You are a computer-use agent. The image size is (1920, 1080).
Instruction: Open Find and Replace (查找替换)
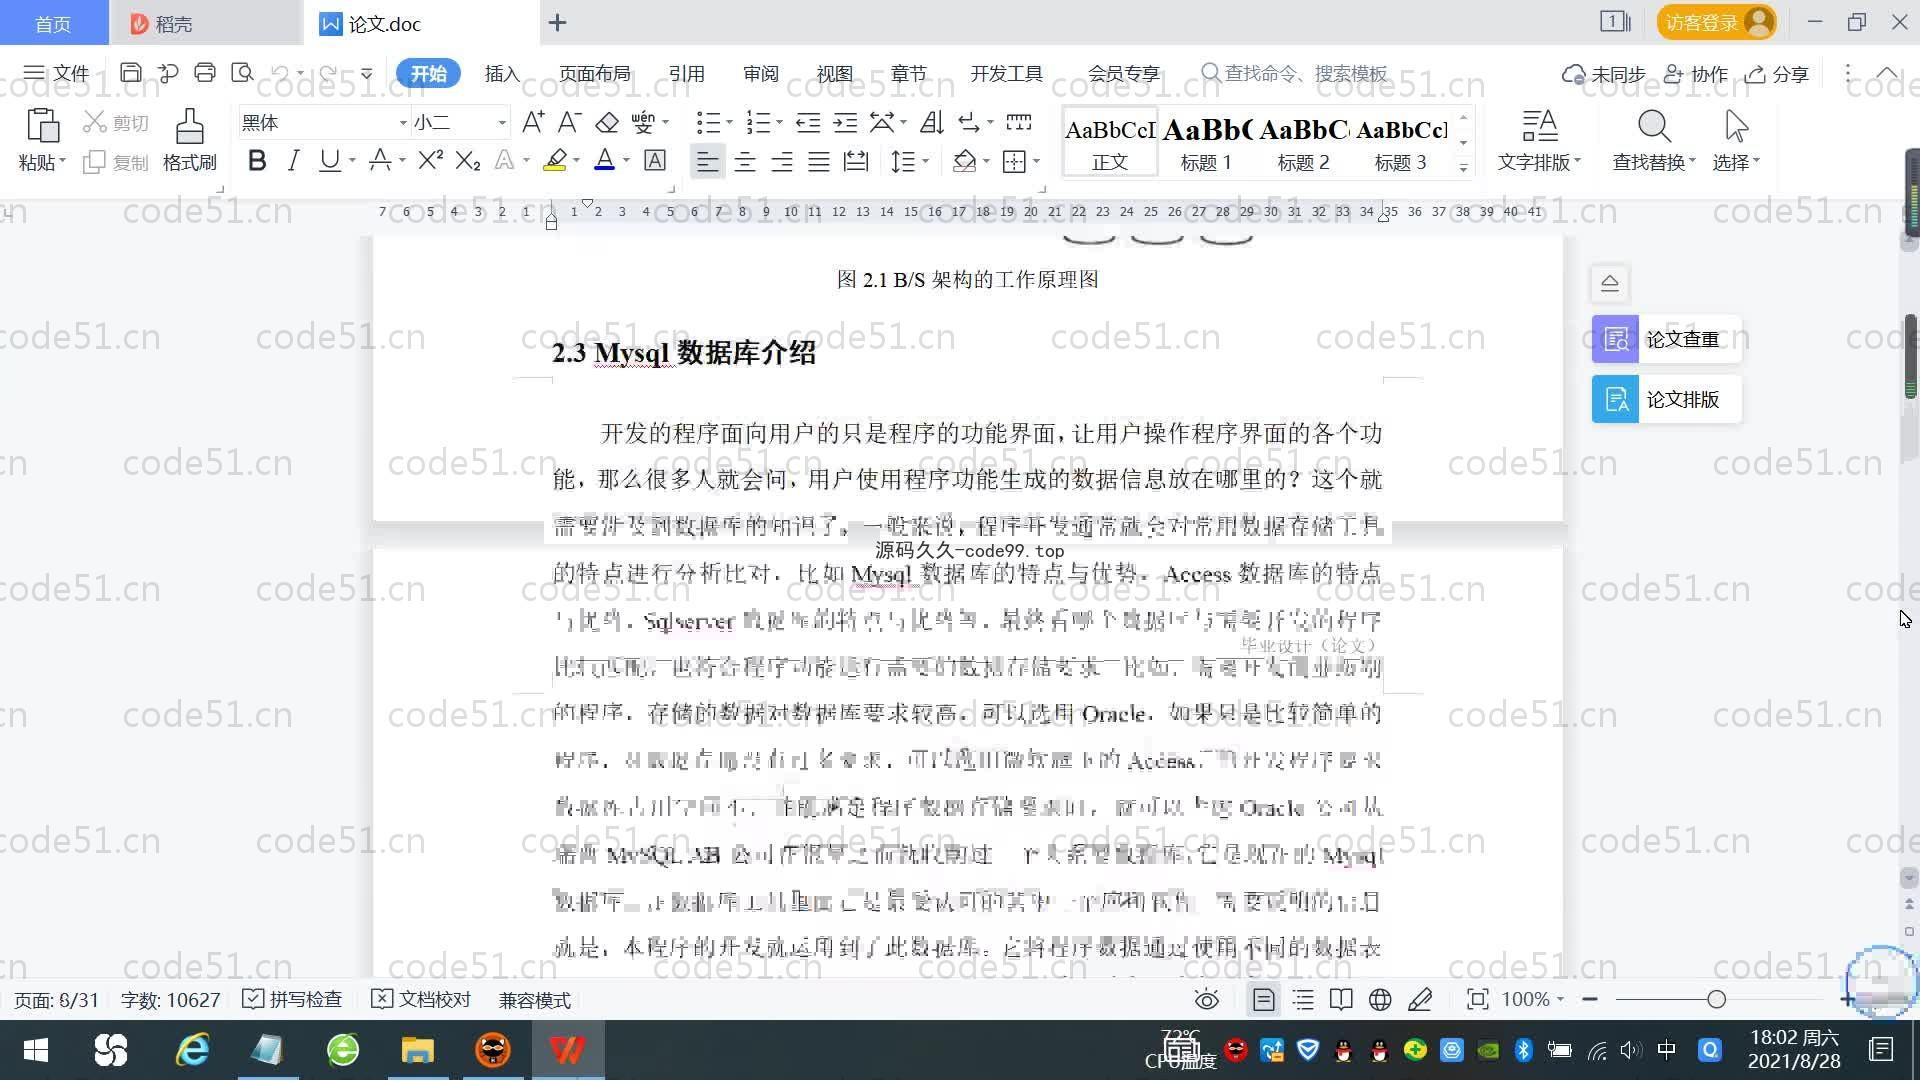coord(1654,140)
